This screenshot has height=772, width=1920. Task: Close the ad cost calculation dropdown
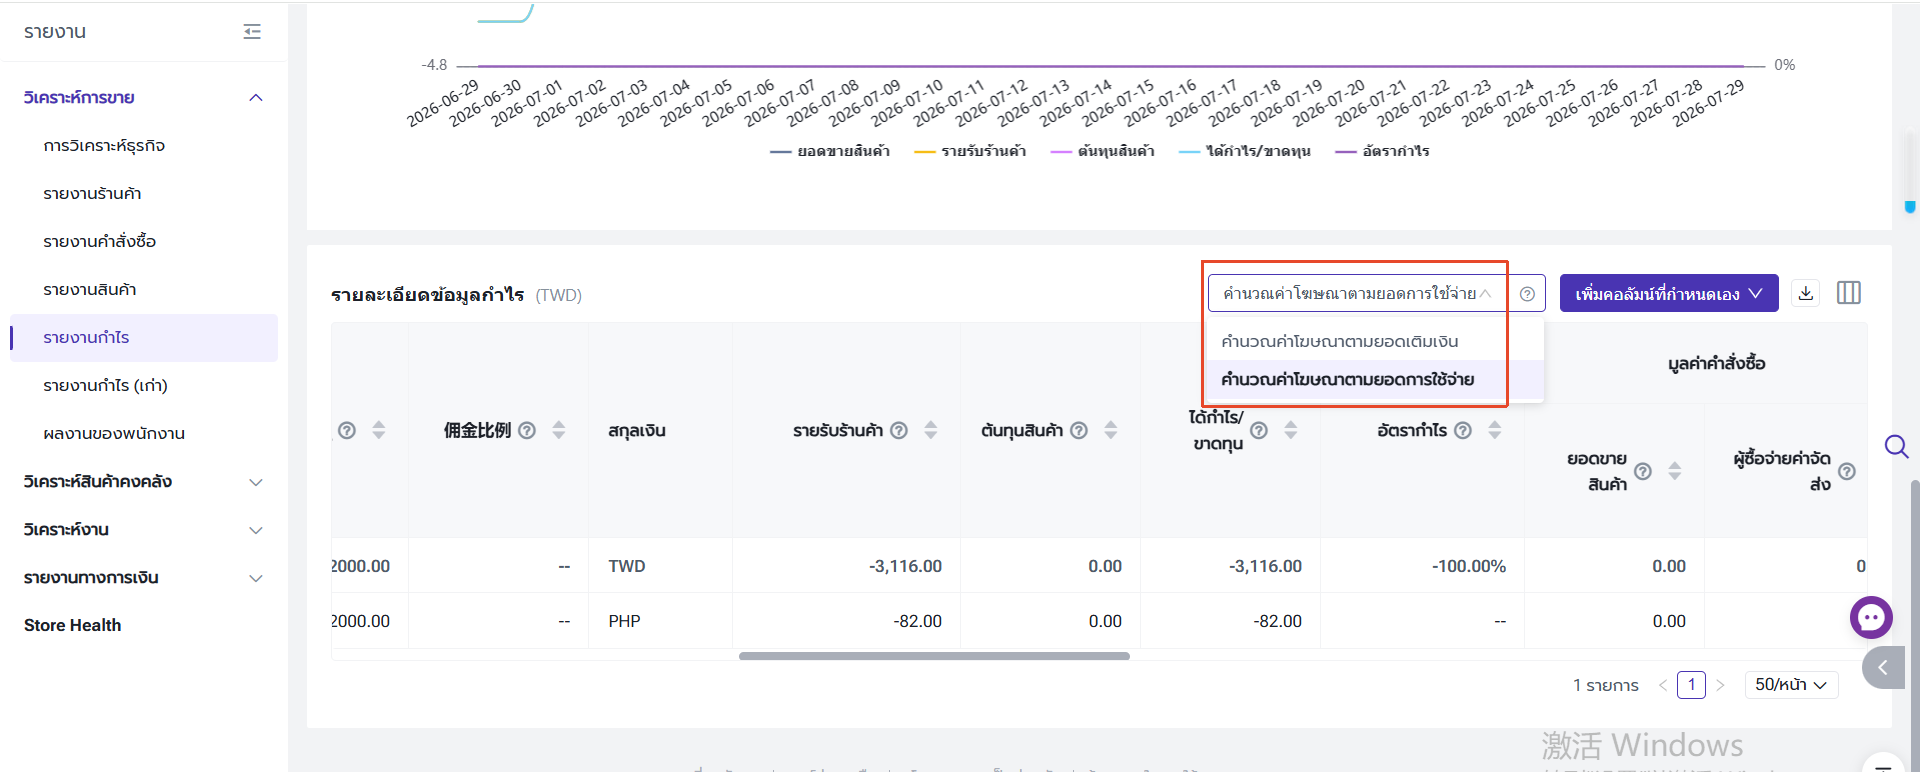click(x=1358, y=293)
